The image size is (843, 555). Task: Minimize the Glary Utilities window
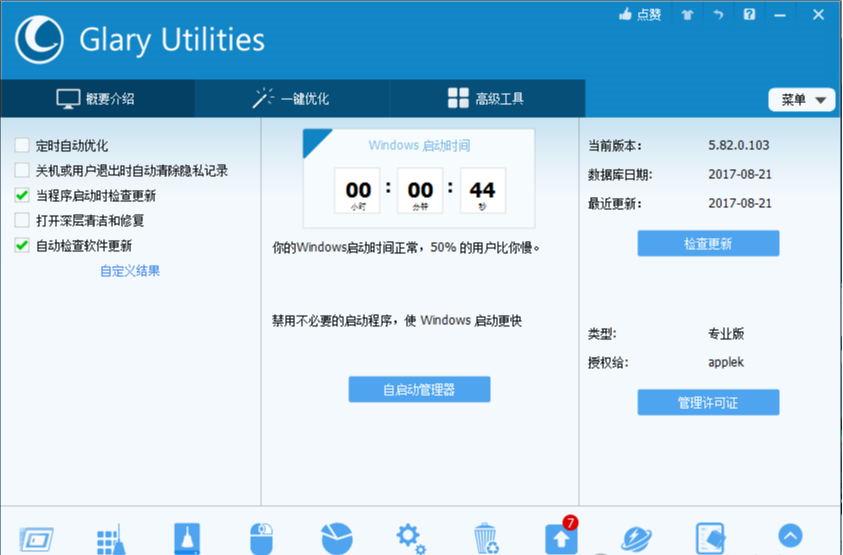point(780,16)
